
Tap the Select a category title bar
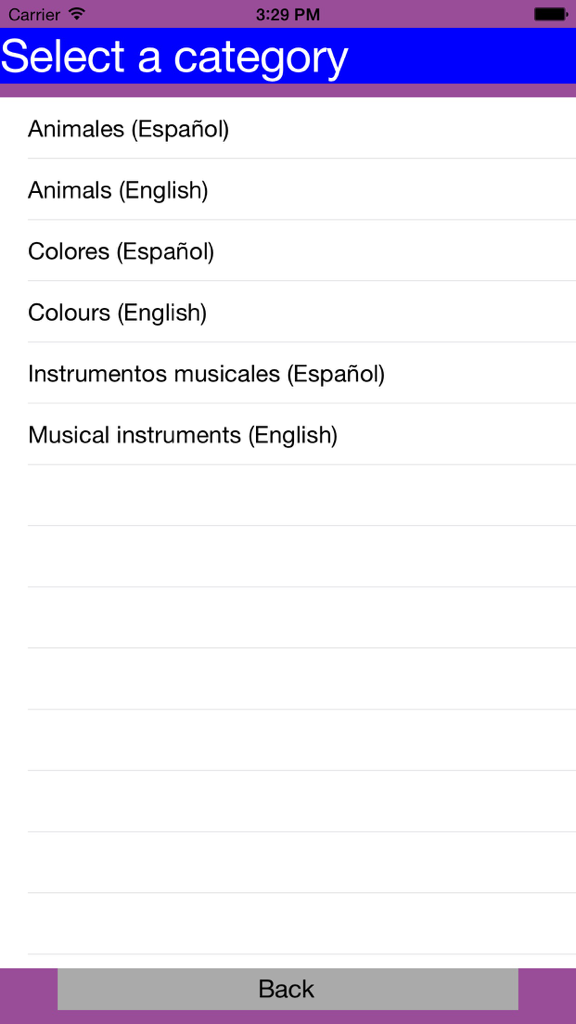(288, 57)
